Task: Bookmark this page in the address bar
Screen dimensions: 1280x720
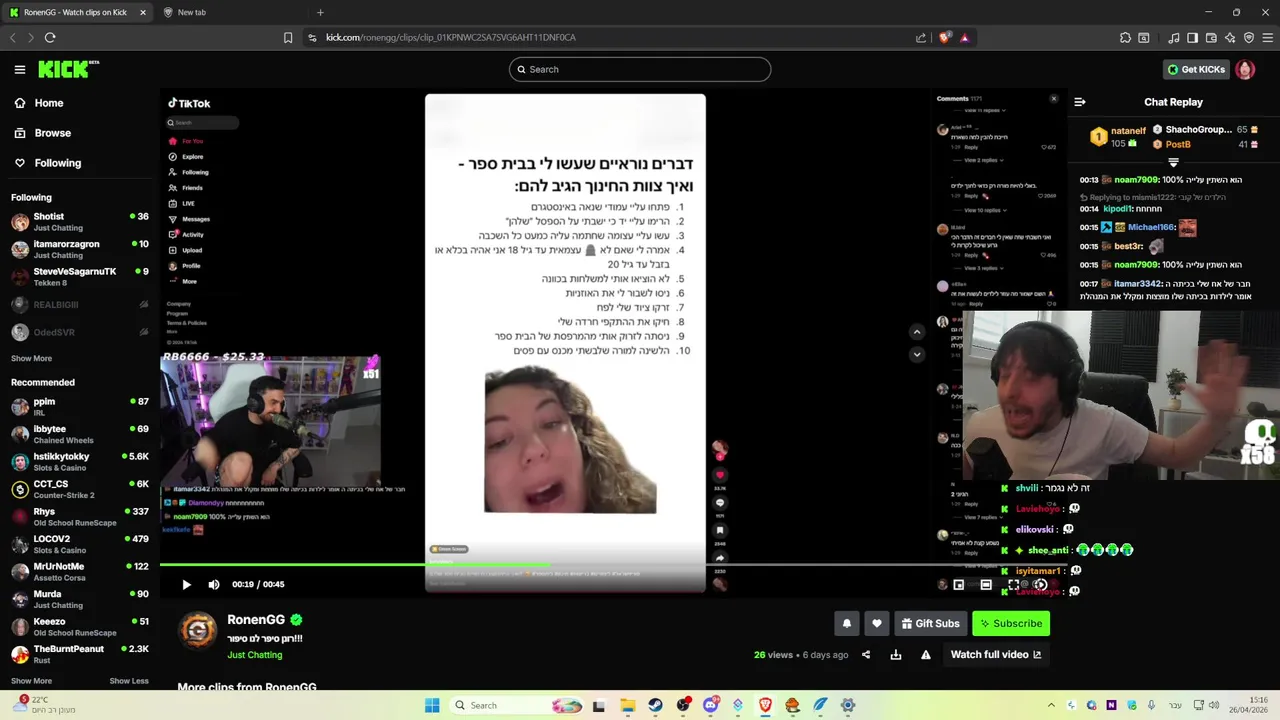Action: [x=288, y=37]
